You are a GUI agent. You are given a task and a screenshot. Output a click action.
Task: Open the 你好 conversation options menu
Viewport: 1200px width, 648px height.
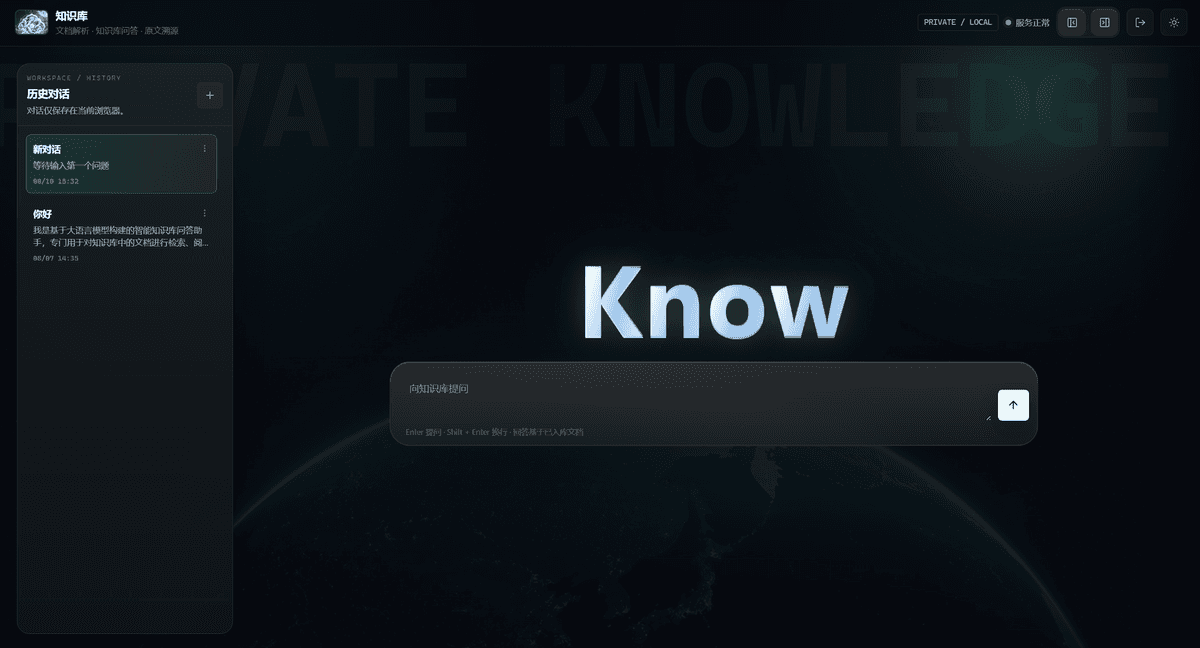click(x=205, y=213)
